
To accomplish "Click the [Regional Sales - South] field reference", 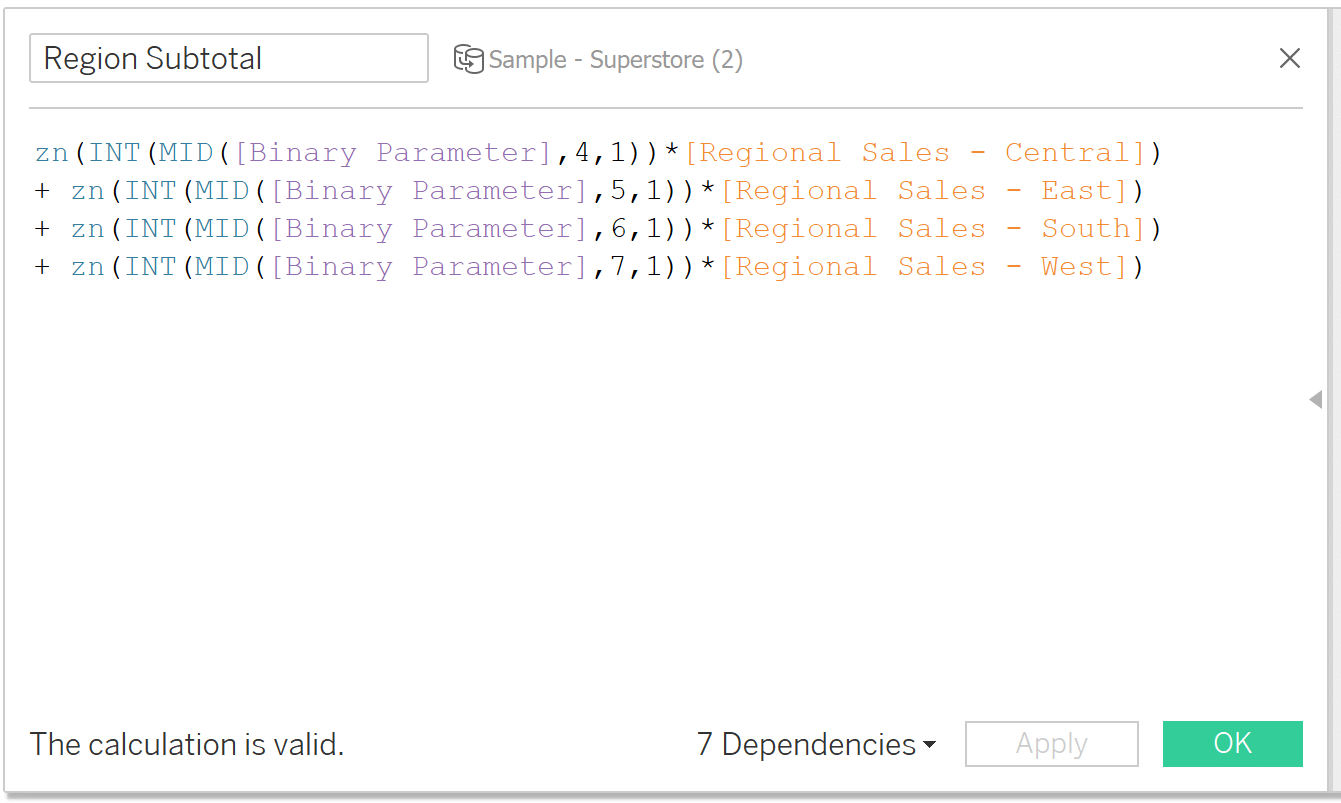I will point(933,229).
